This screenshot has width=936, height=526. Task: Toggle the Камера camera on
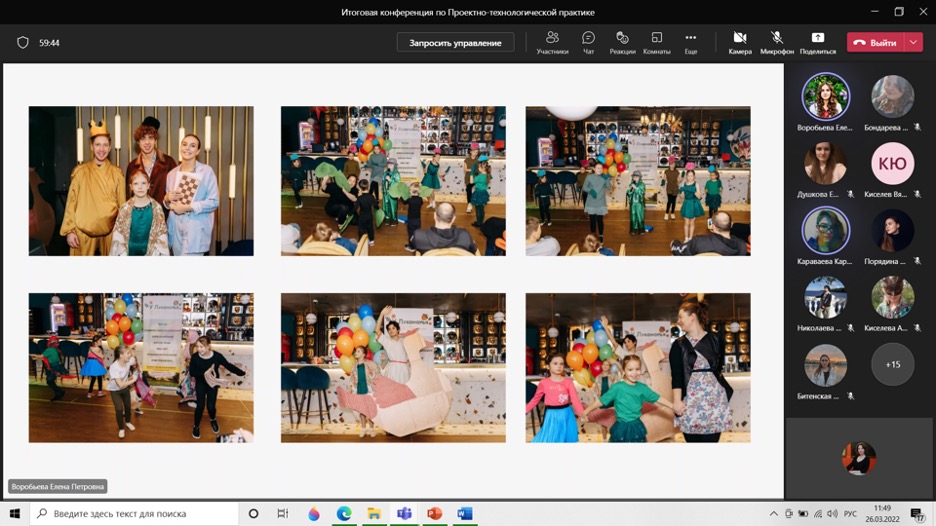click(x=740, y=42)
